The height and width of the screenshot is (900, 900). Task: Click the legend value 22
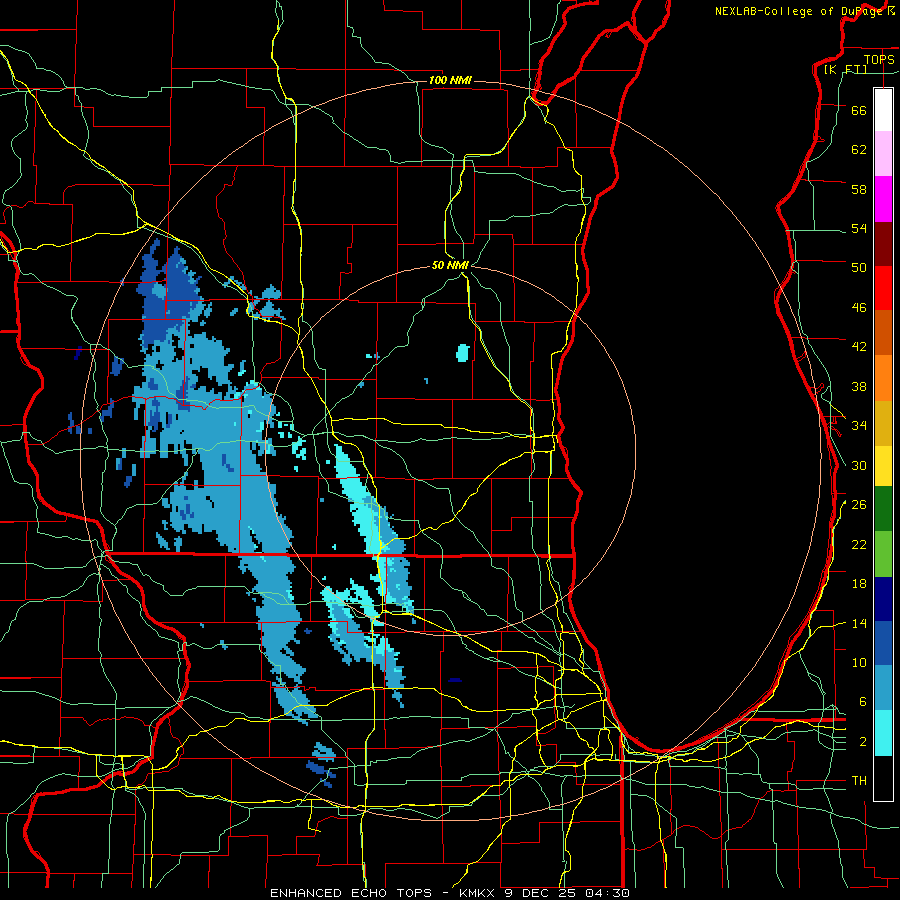coord(859,544)
